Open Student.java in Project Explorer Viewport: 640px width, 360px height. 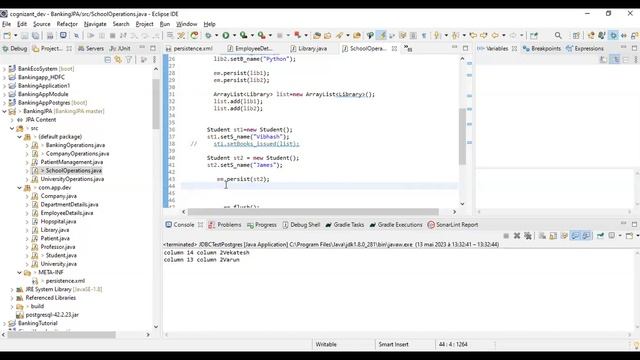point(61,256)
